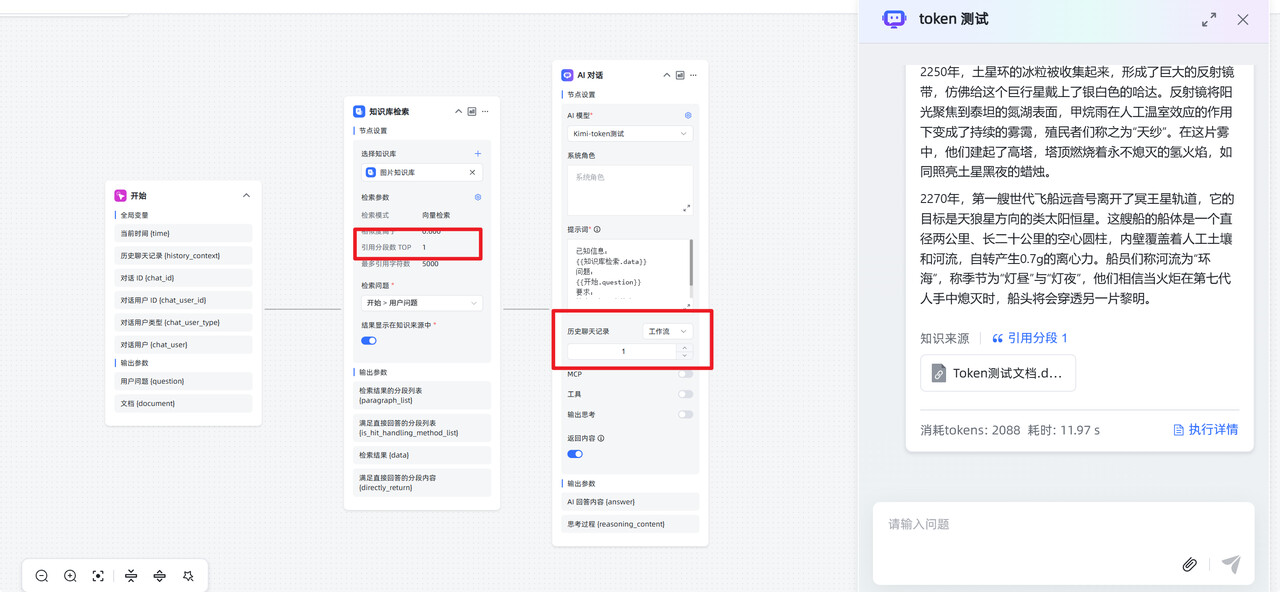Open AI 模型 parameter settings gear
Viewport: 1280px width, 592px height.
pyautogui.click(x=687, y=115)
